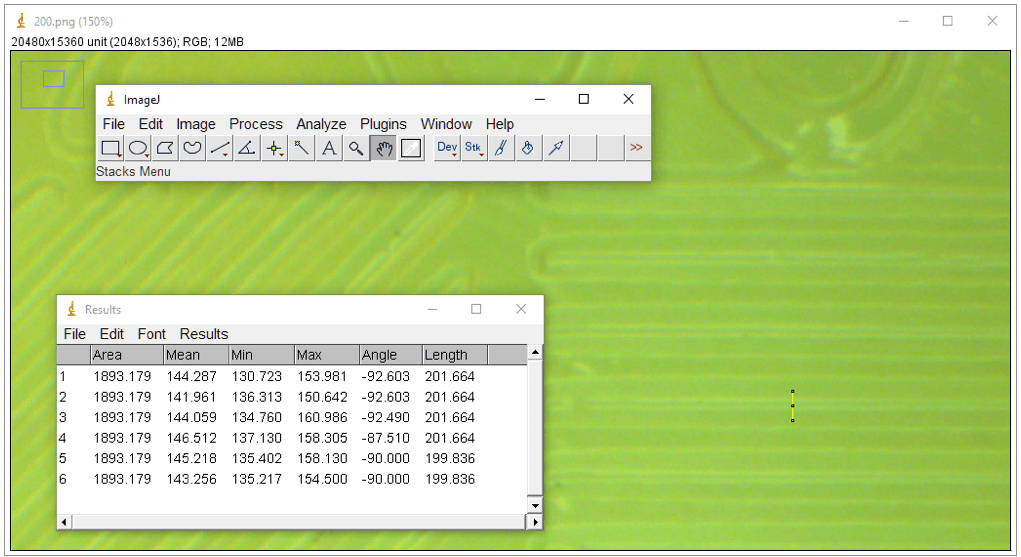This screenshot has width=1021, height=557.
Task: Click the Color picker eyedropper tool
Action: click(410, 149)
